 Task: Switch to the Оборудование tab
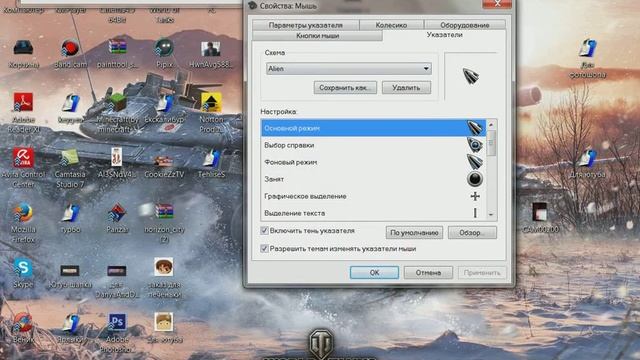pyautogui.click(x=465, y=25)
